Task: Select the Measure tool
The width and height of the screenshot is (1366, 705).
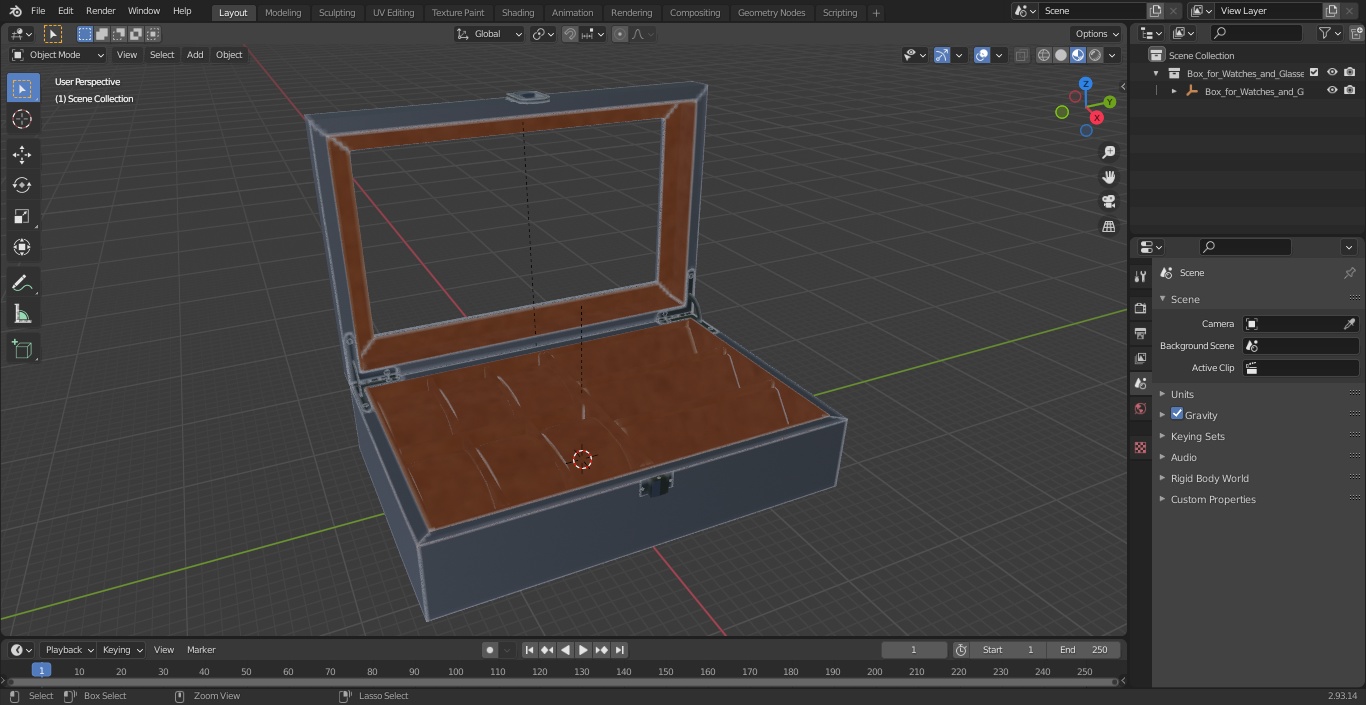Action: (22, 315)
